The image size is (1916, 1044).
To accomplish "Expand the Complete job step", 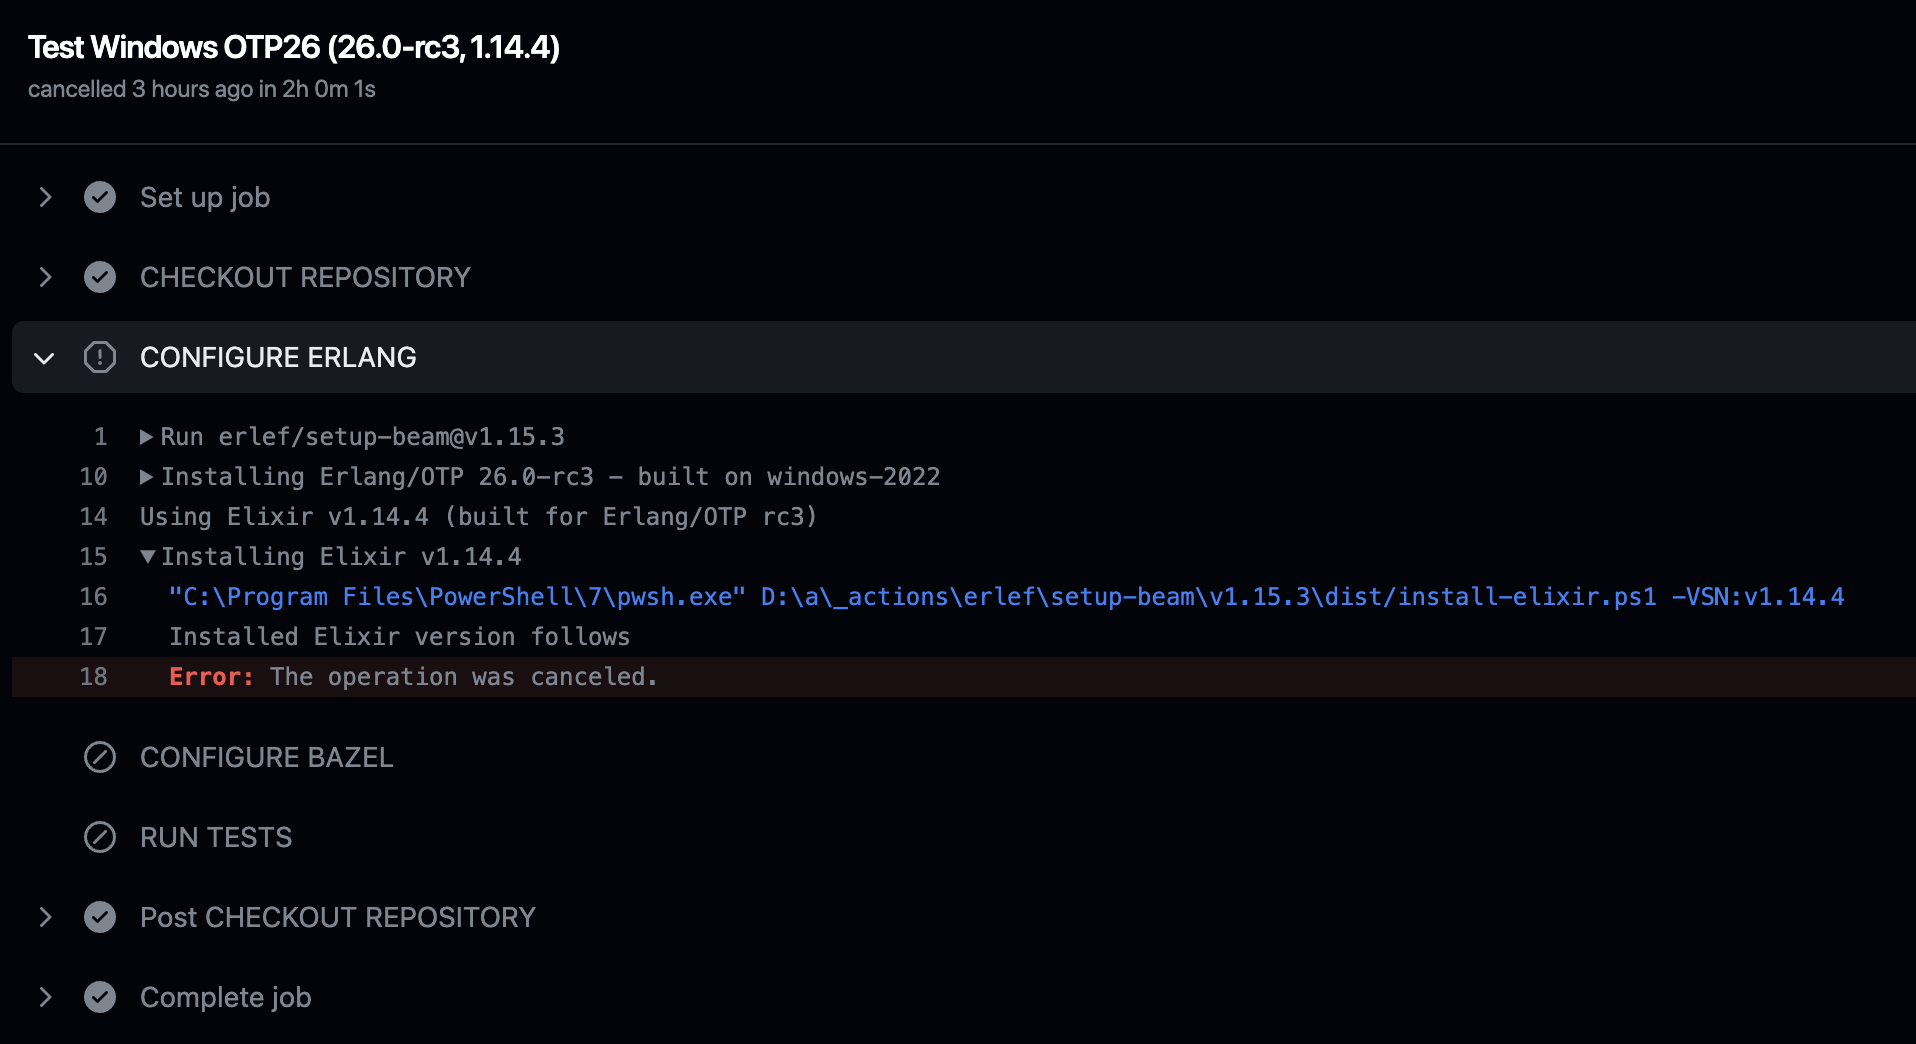I will (x=44, y=997).
